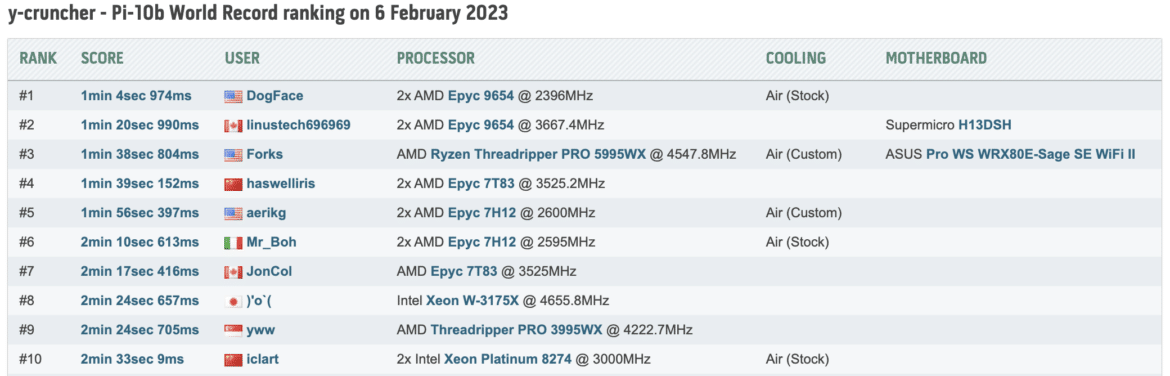
Task: Click the Canada flag beside linustech696969
Action: click(x=234, y=125)
